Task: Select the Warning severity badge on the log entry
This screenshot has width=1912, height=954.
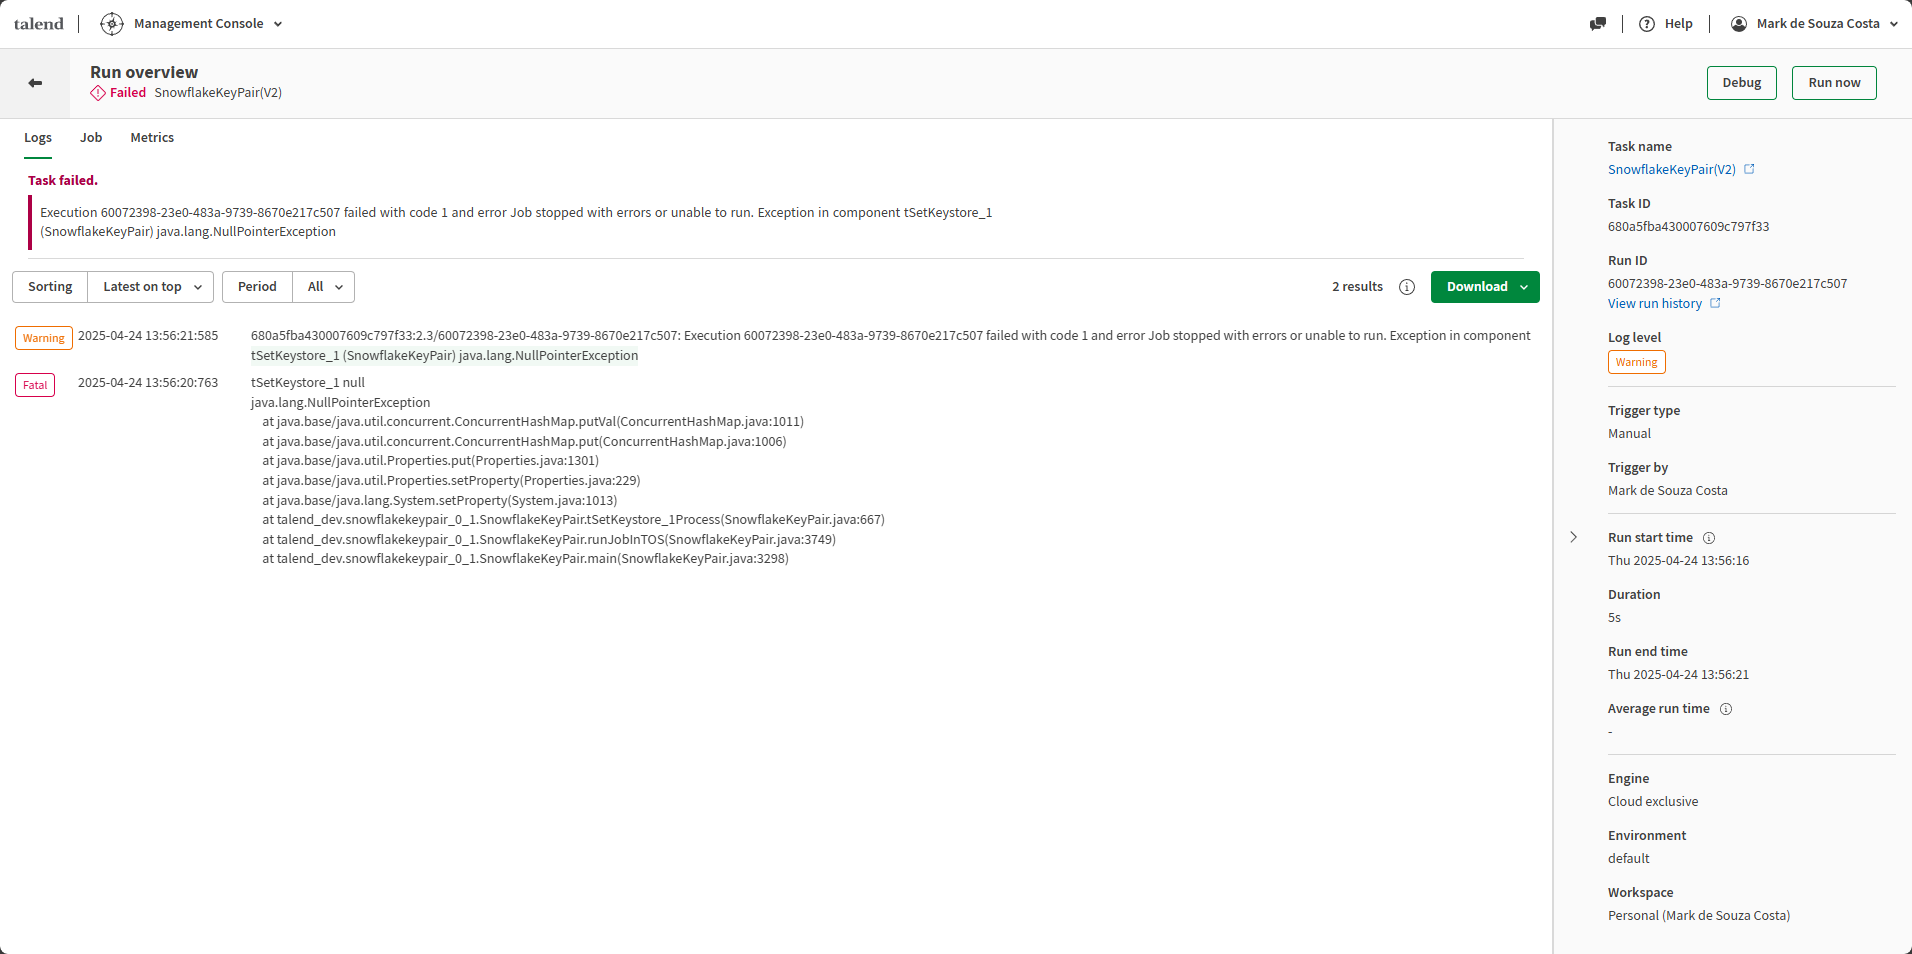Action: tap(43, 337)
